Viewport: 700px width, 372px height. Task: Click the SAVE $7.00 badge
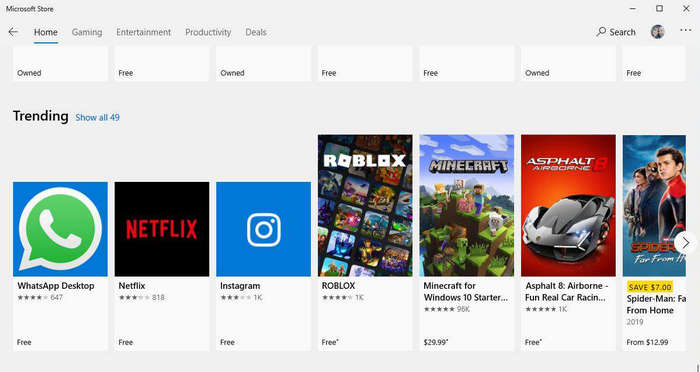click(x=650, y=286)
